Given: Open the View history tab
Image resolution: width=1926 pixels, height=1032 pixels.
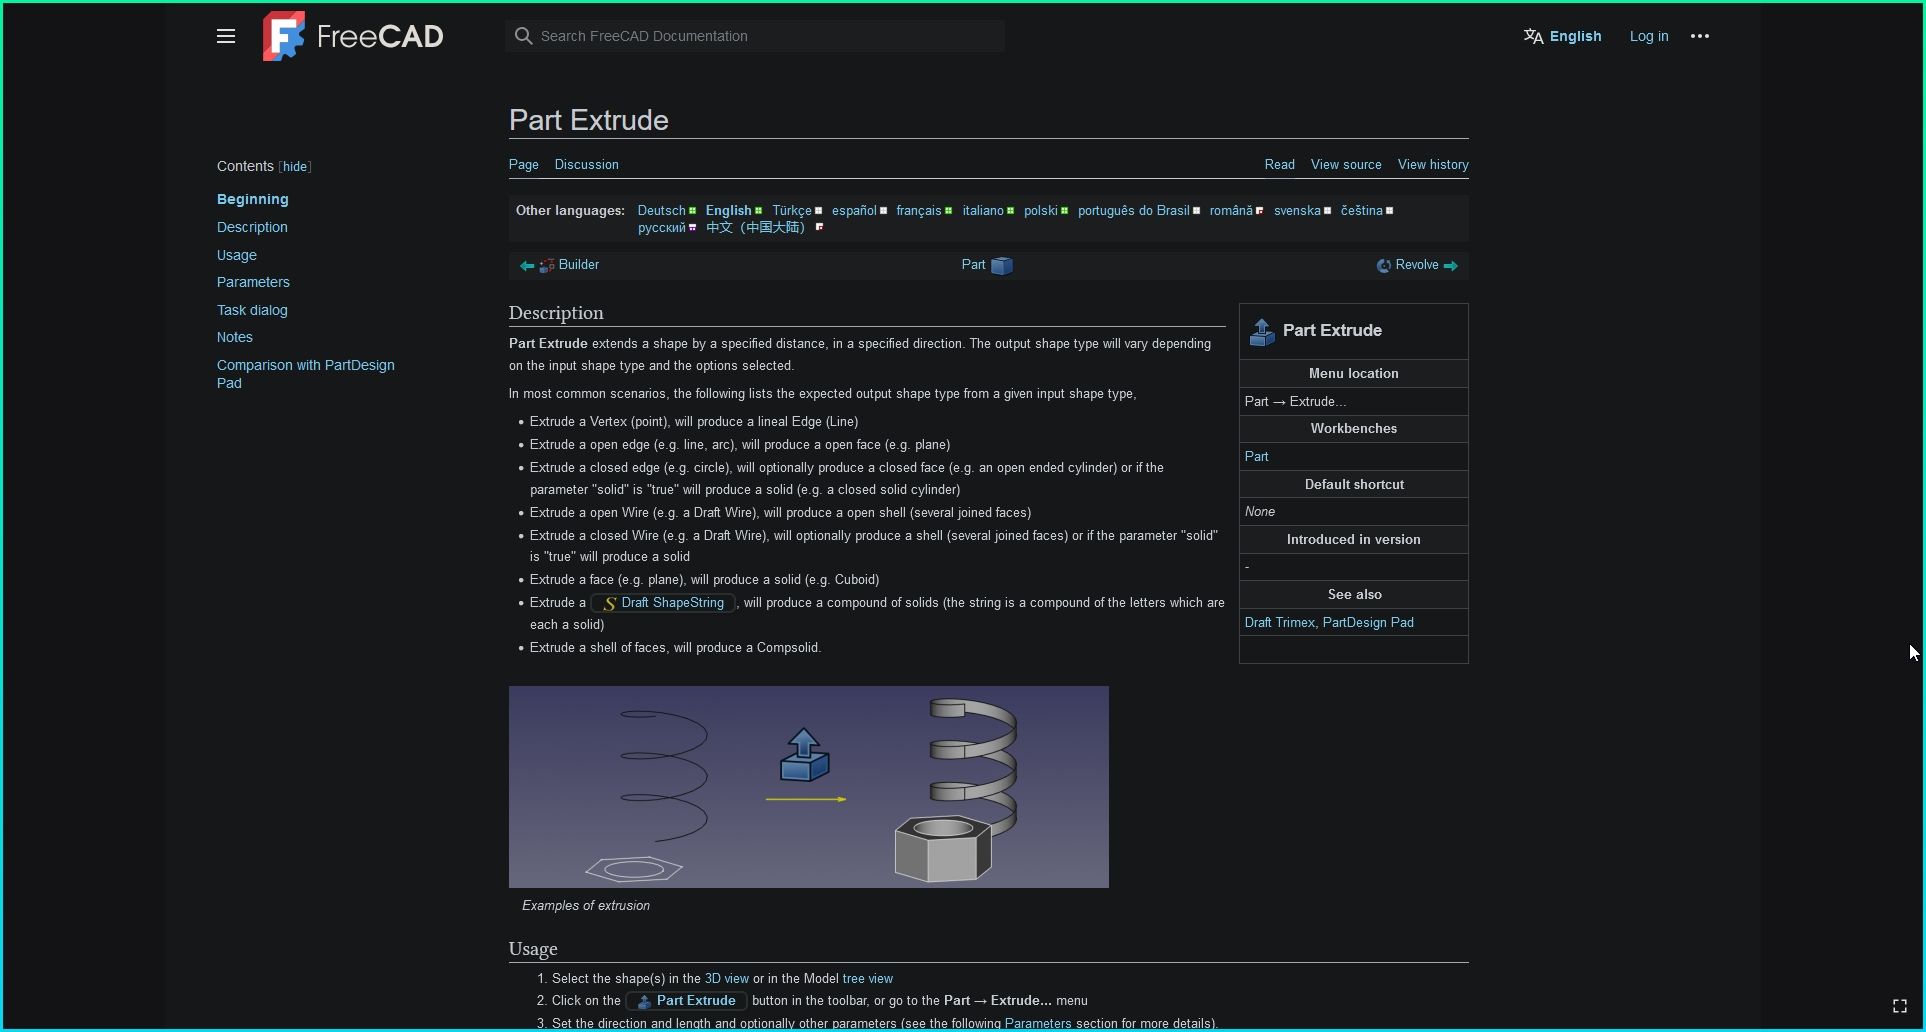Looking at the screenshot, I should (x=1433, y=165).
